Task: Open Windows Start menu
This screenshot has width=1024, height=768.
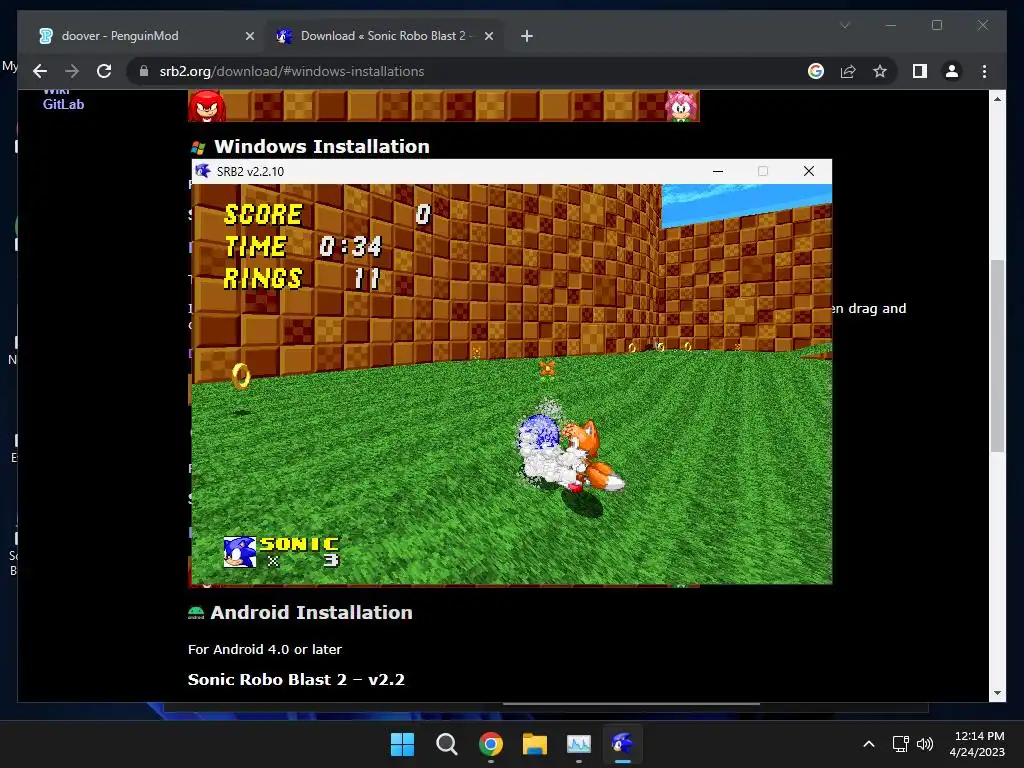Action: pyautogui.click(x=402, y=744)
